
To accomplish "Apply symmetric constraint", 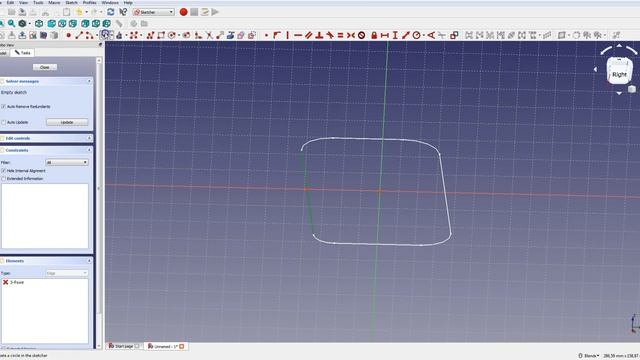I will pyautogui.click(x=351, y=36).
